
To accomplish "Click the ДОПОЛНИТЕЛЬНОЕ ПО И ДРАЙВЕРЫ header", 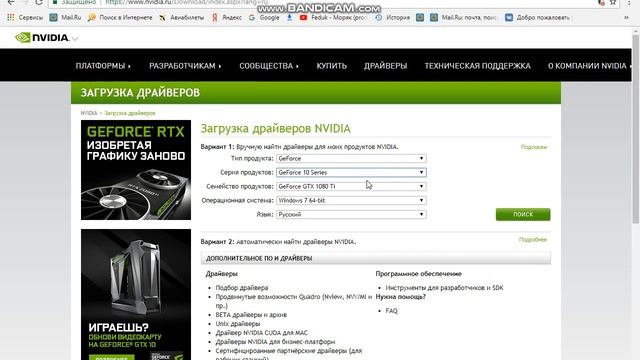I will click(x=376, y=258).
